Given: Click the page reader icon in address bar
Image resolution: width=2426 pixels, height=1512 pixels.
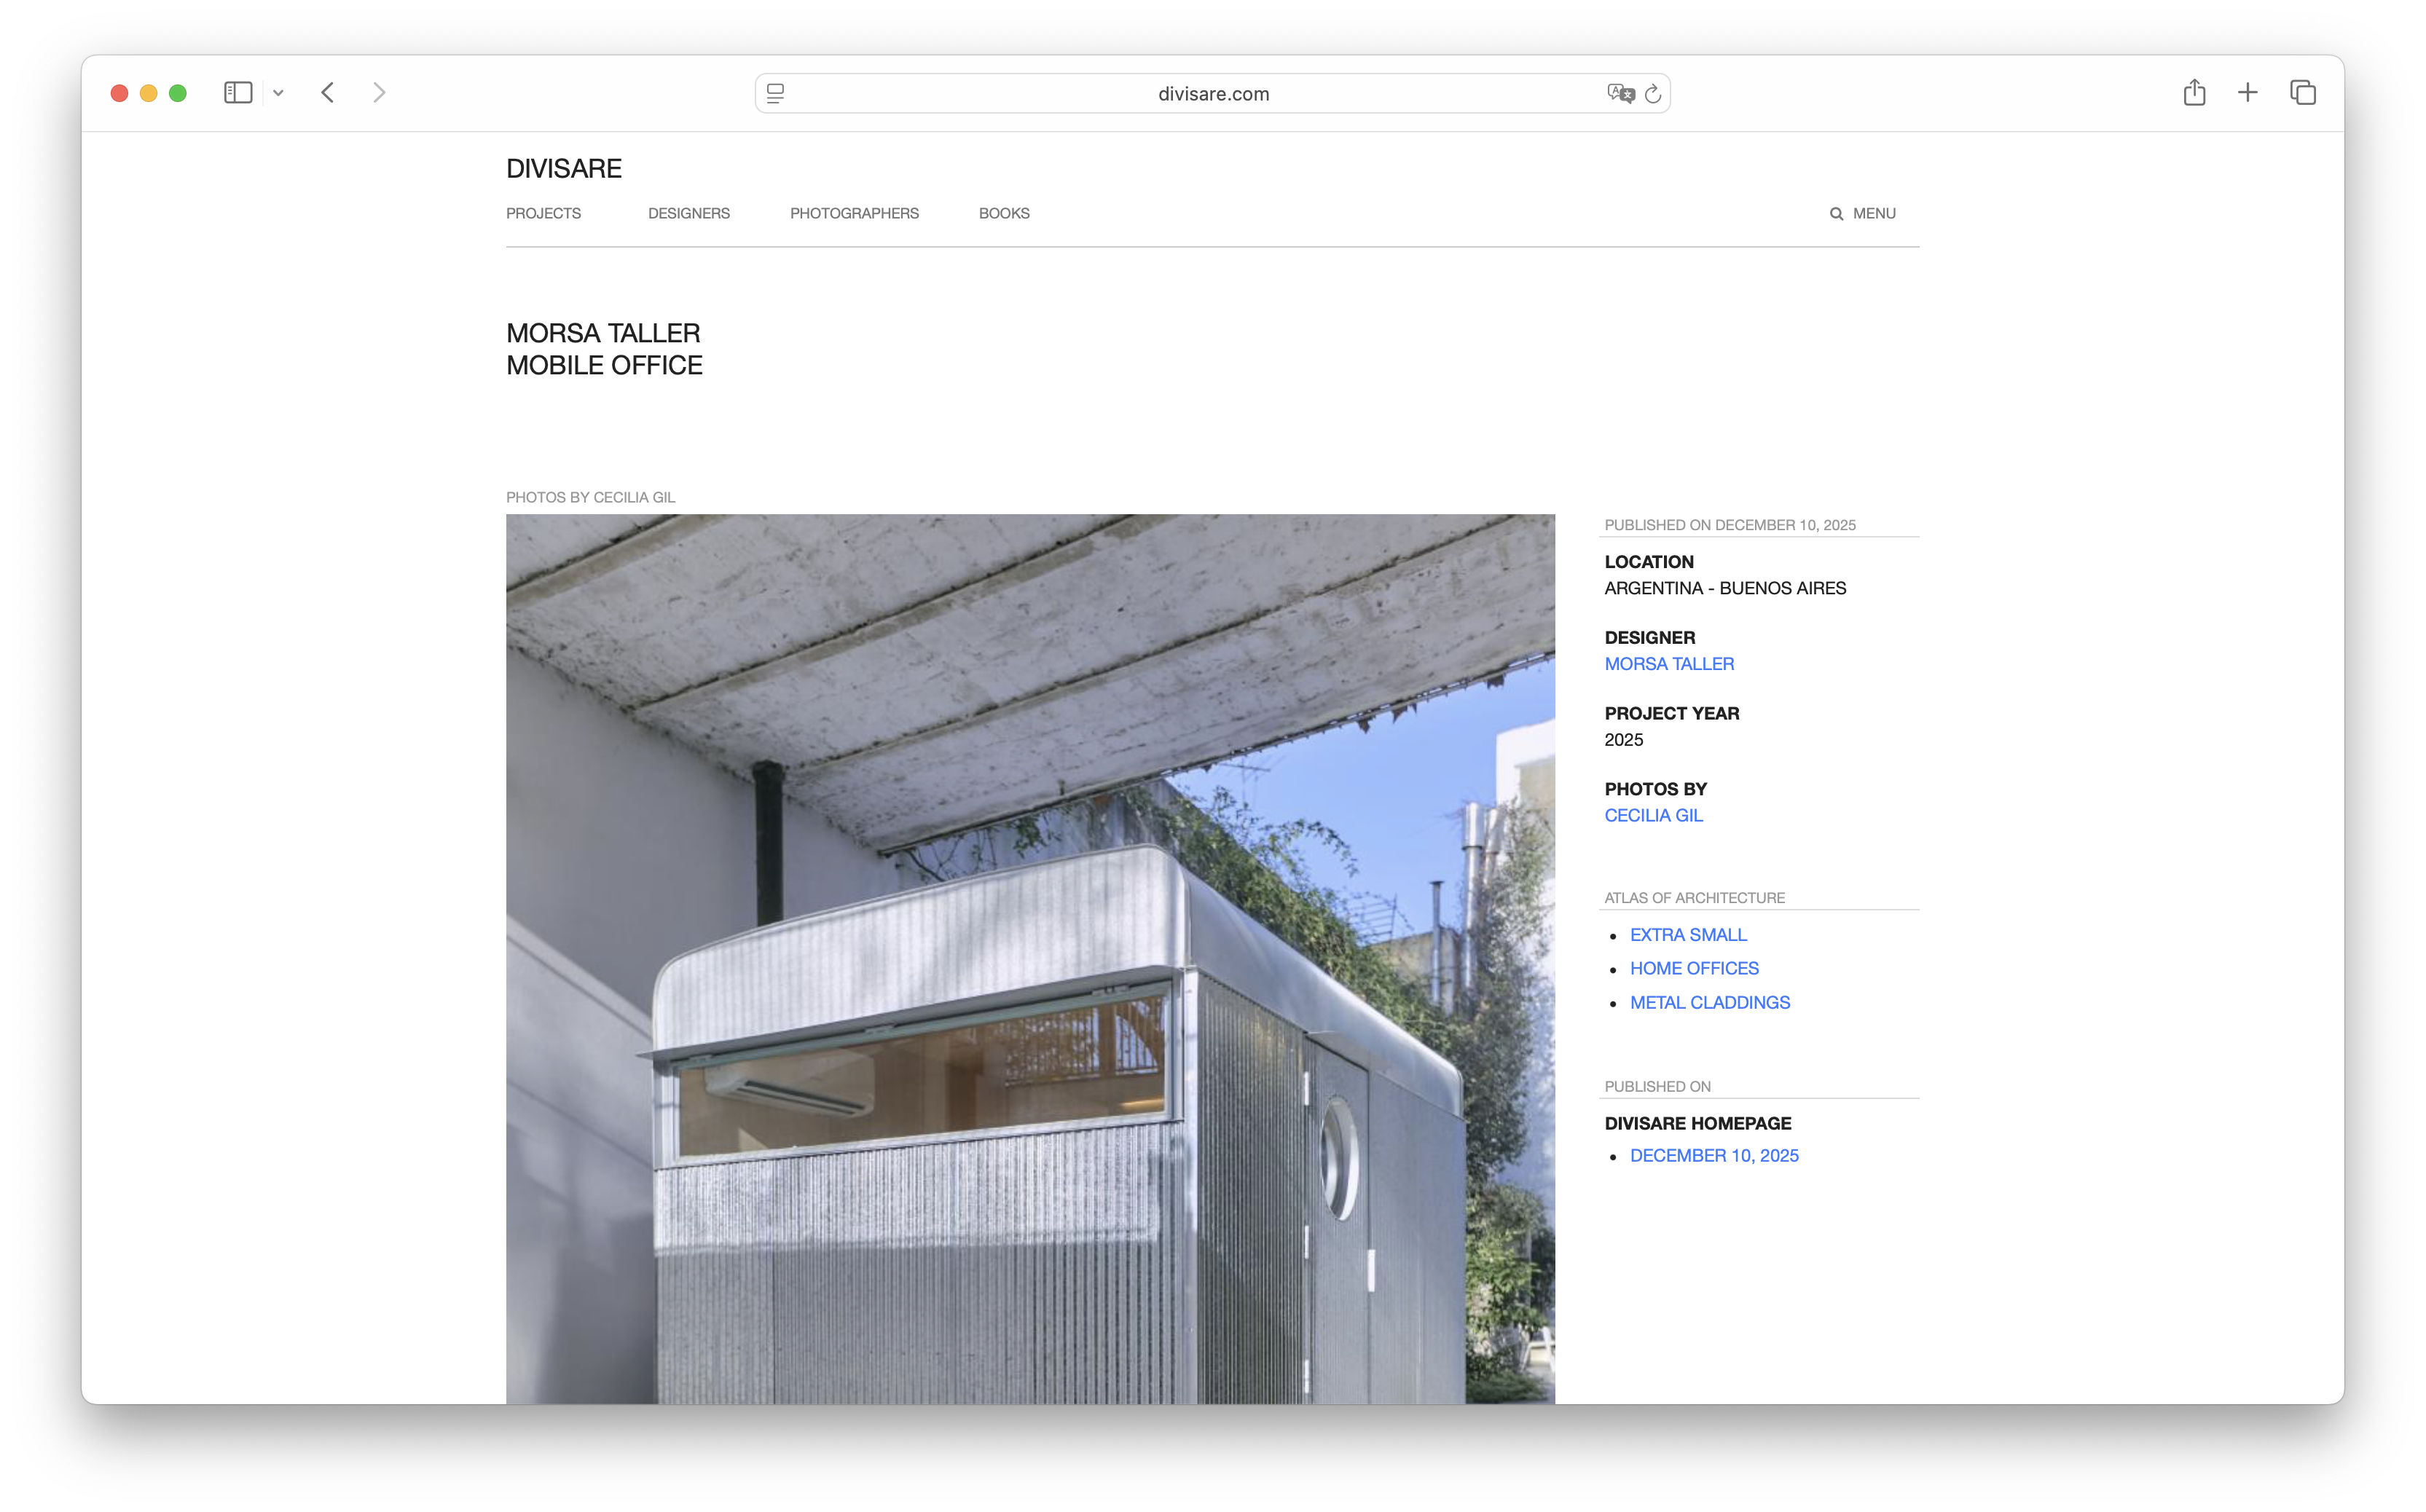Looking at the screenshot, I should coord(775,93).
